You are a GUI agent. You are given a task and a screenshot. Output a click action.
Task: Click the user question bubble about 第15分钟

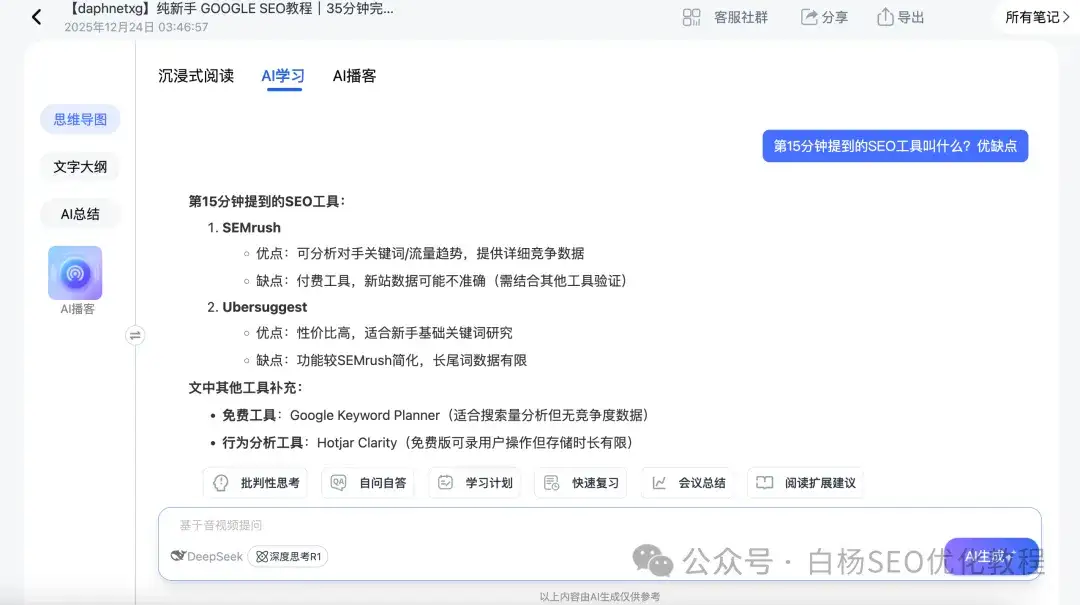point(895,146)
